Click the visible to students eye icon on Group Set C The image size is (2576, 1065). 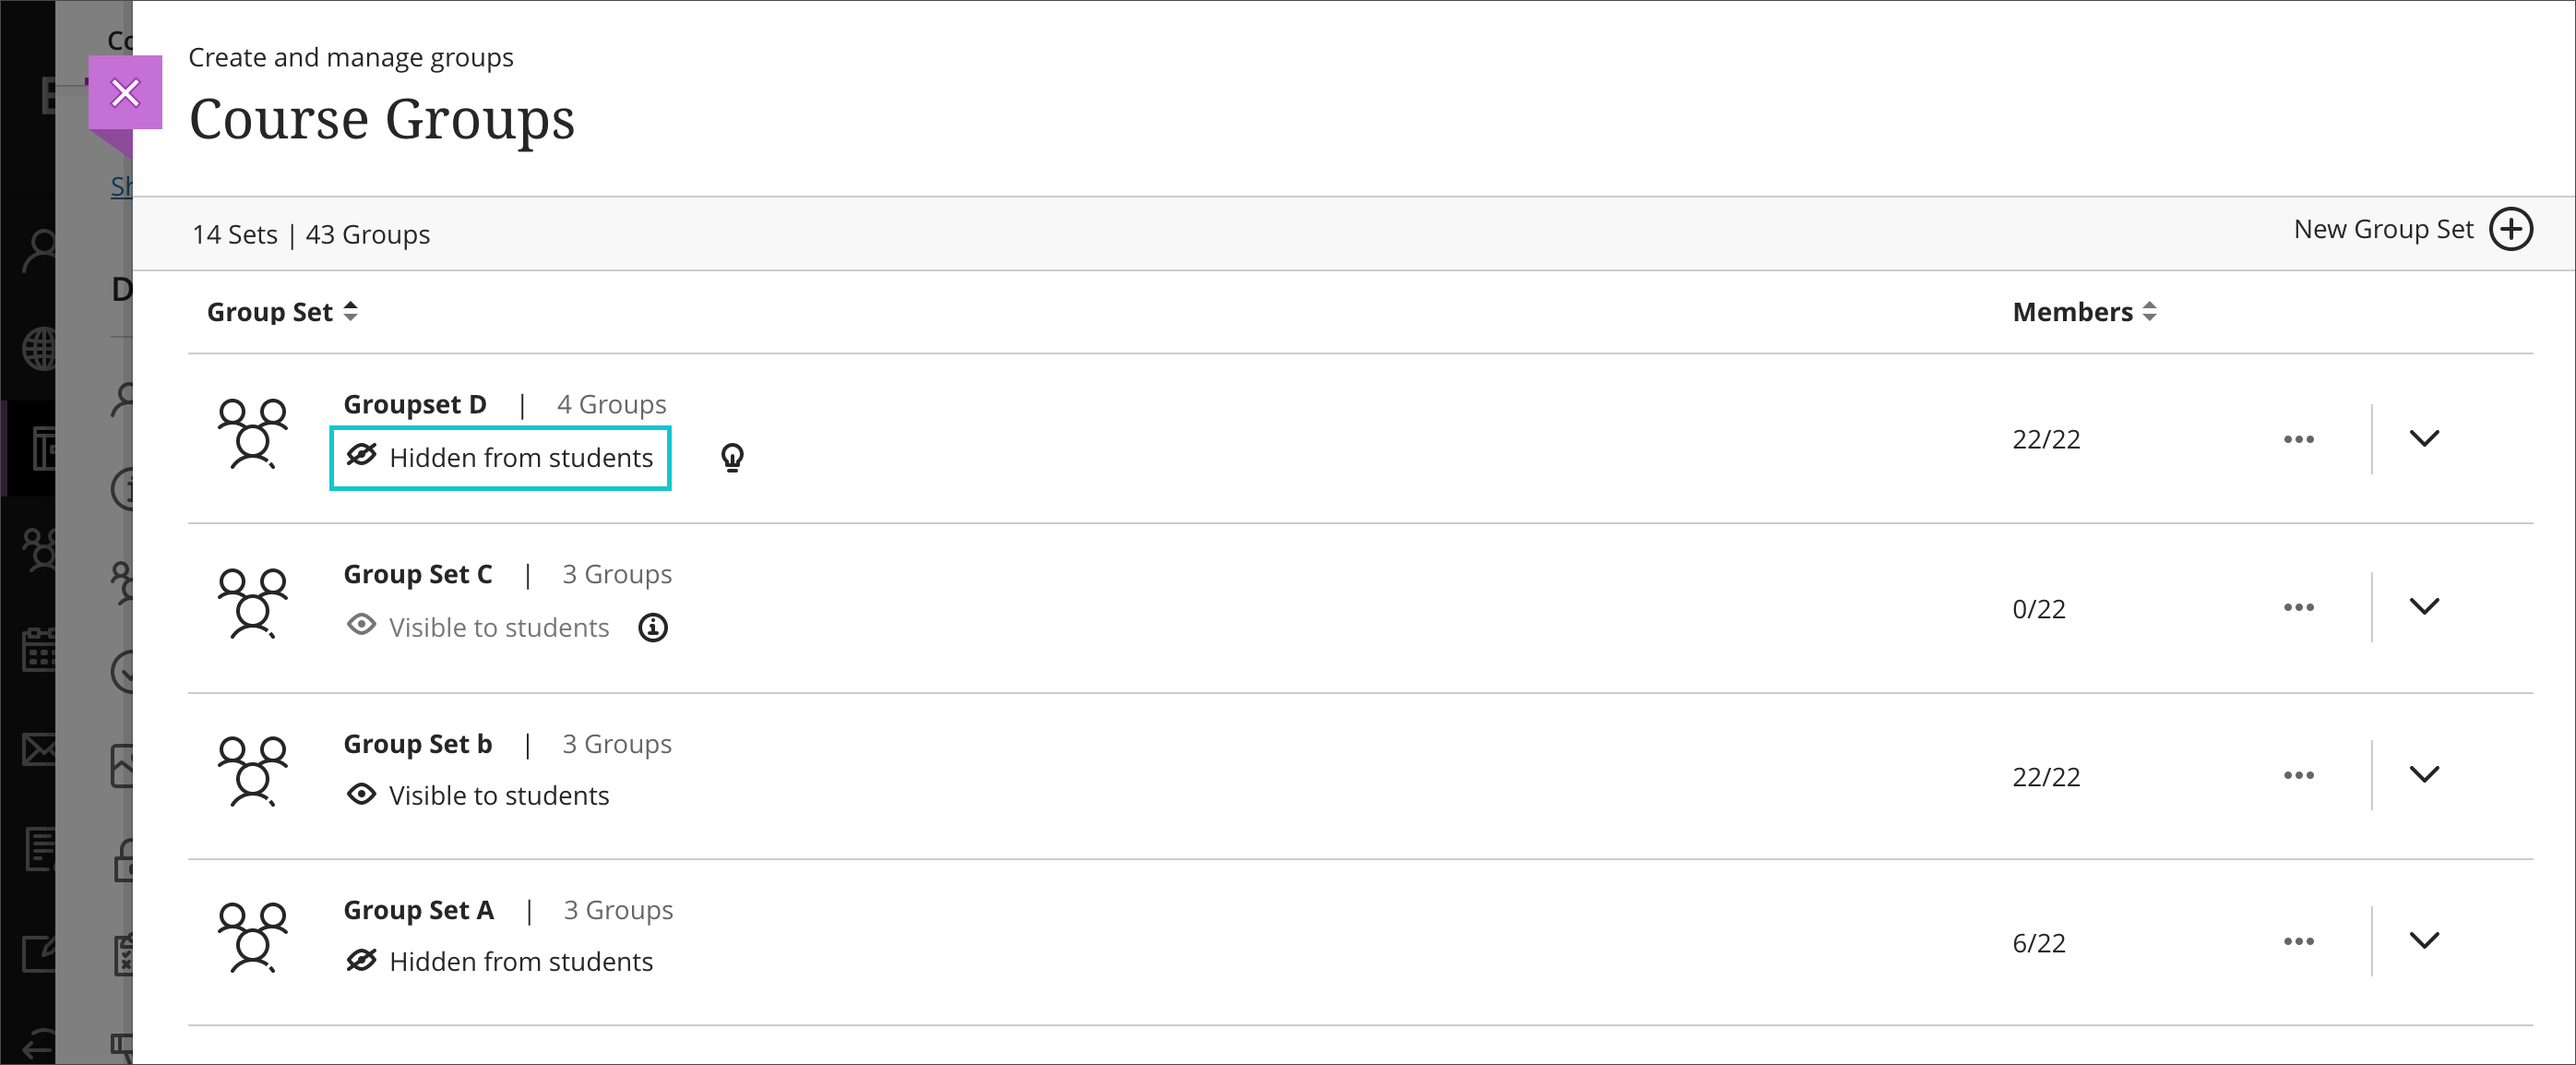360,627
